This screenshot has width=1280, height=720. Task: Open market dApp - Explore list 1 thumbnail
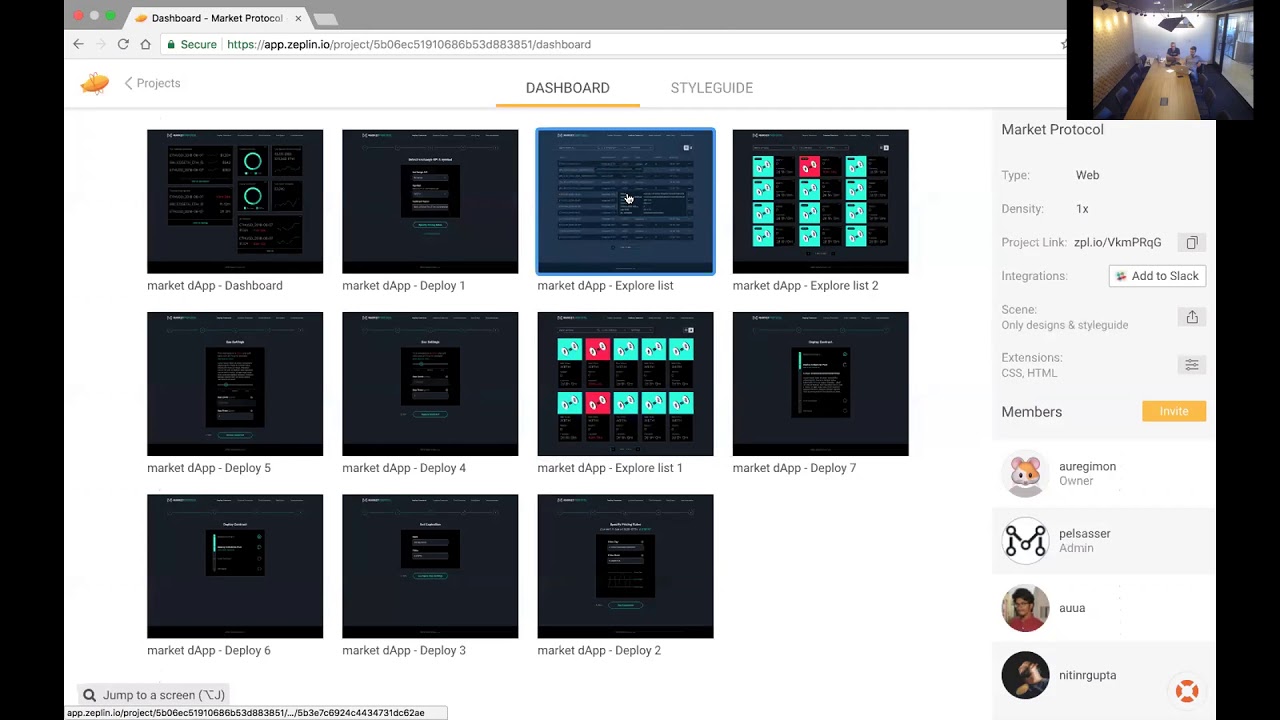[626, 384]
